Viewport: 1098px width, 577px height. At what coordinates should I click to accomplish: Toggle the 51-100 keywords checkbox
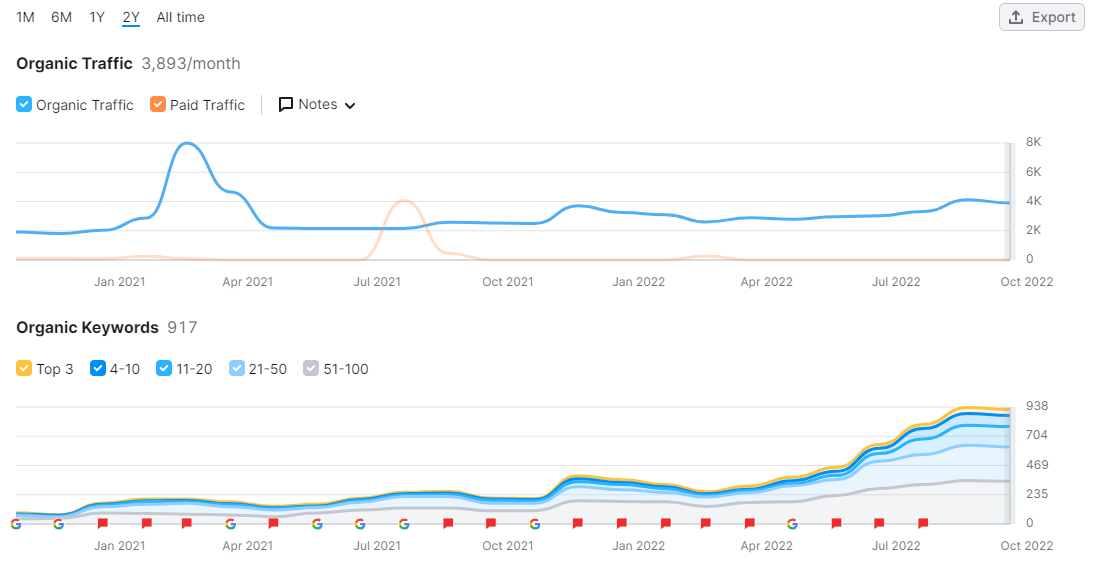[311, 368]
